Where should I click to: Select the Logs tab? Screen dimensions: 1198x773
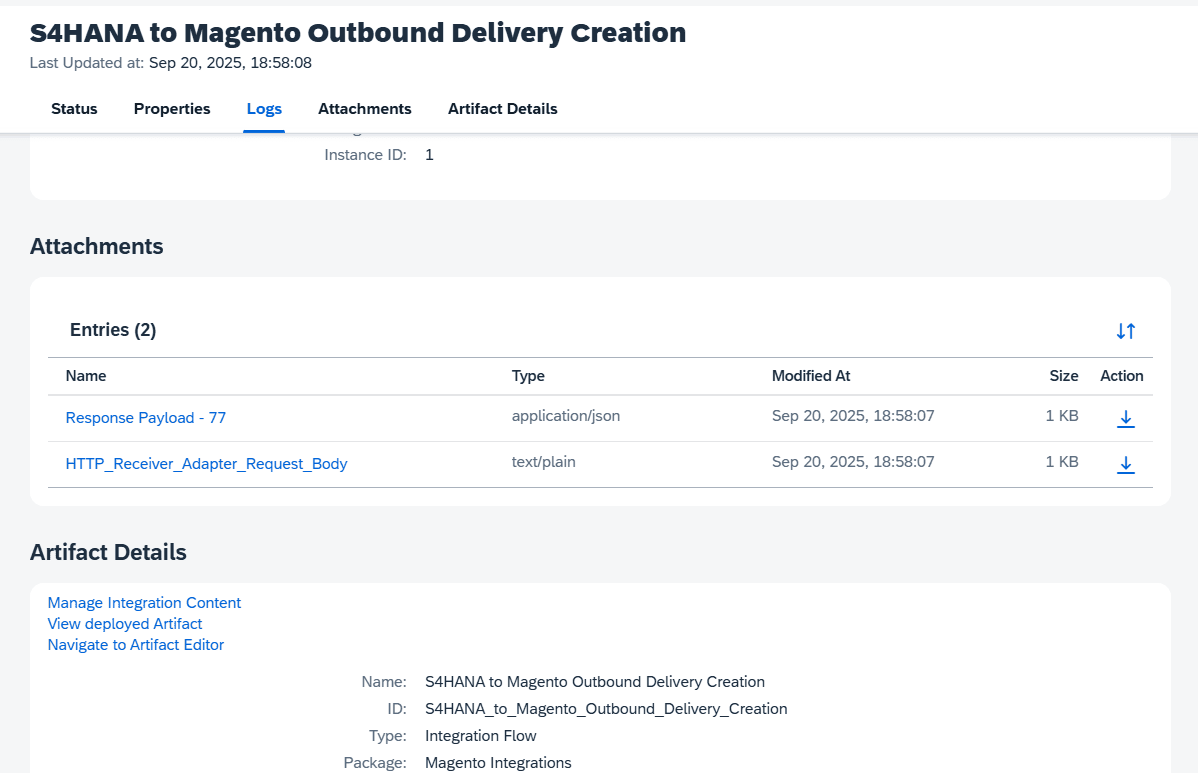click(x=264, y=109)
